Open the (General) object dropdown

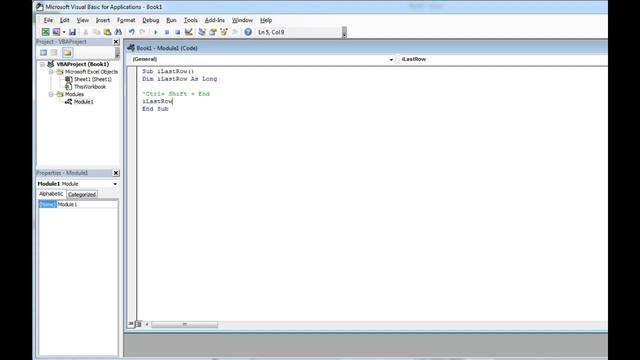[391, 60]
